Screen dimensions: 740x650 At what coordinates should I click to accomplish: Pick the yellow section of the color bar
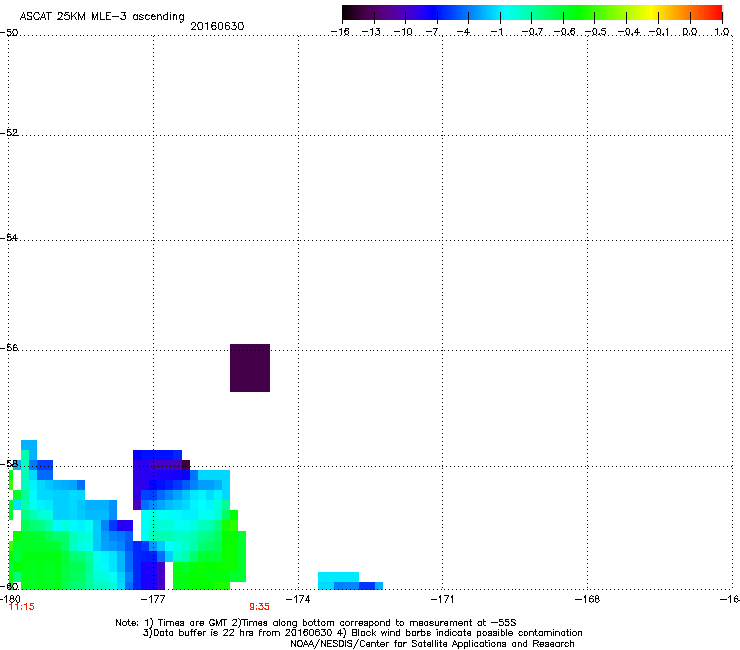click(x=651, y=13)
